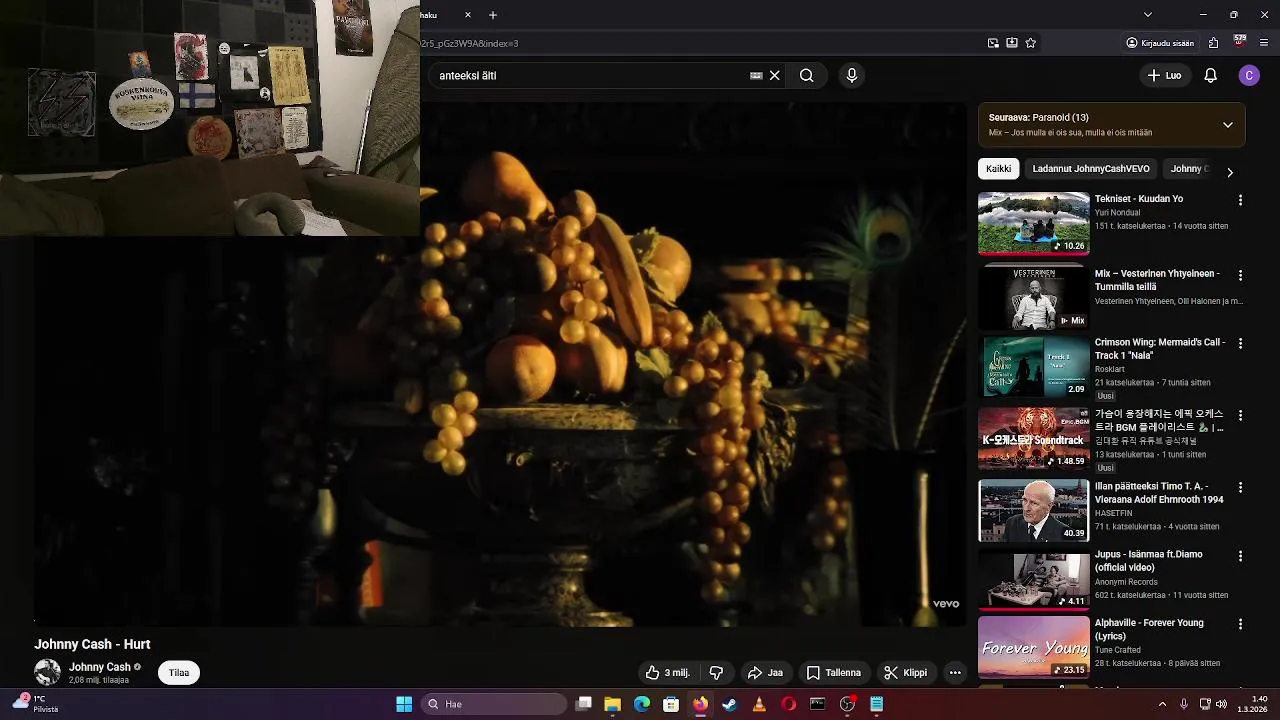Click the Tallenna save button
The height and width of the screenshot is (720, 1280).
point(834,673)
